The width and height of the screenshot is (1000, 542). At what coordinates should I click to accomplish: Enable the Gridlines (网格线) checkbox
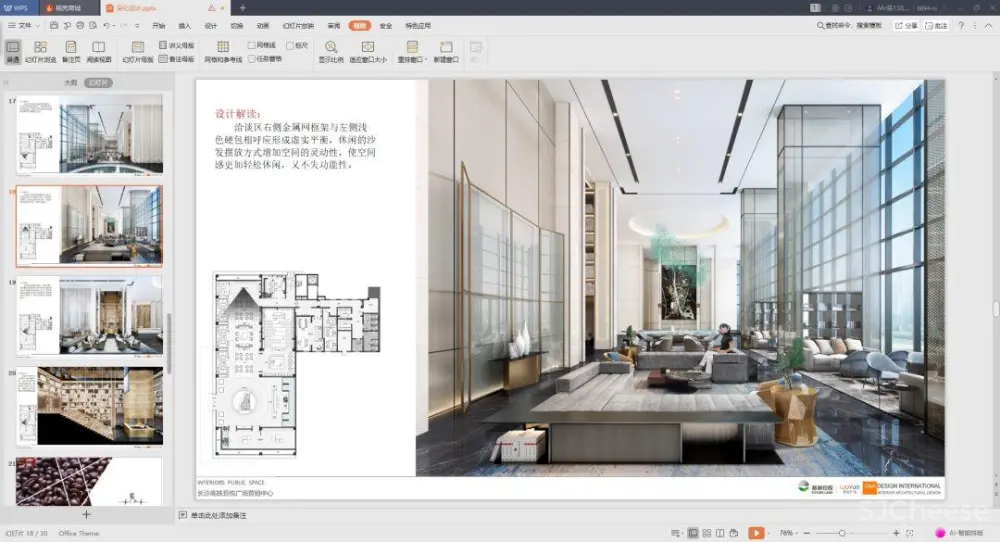point(252,45)
